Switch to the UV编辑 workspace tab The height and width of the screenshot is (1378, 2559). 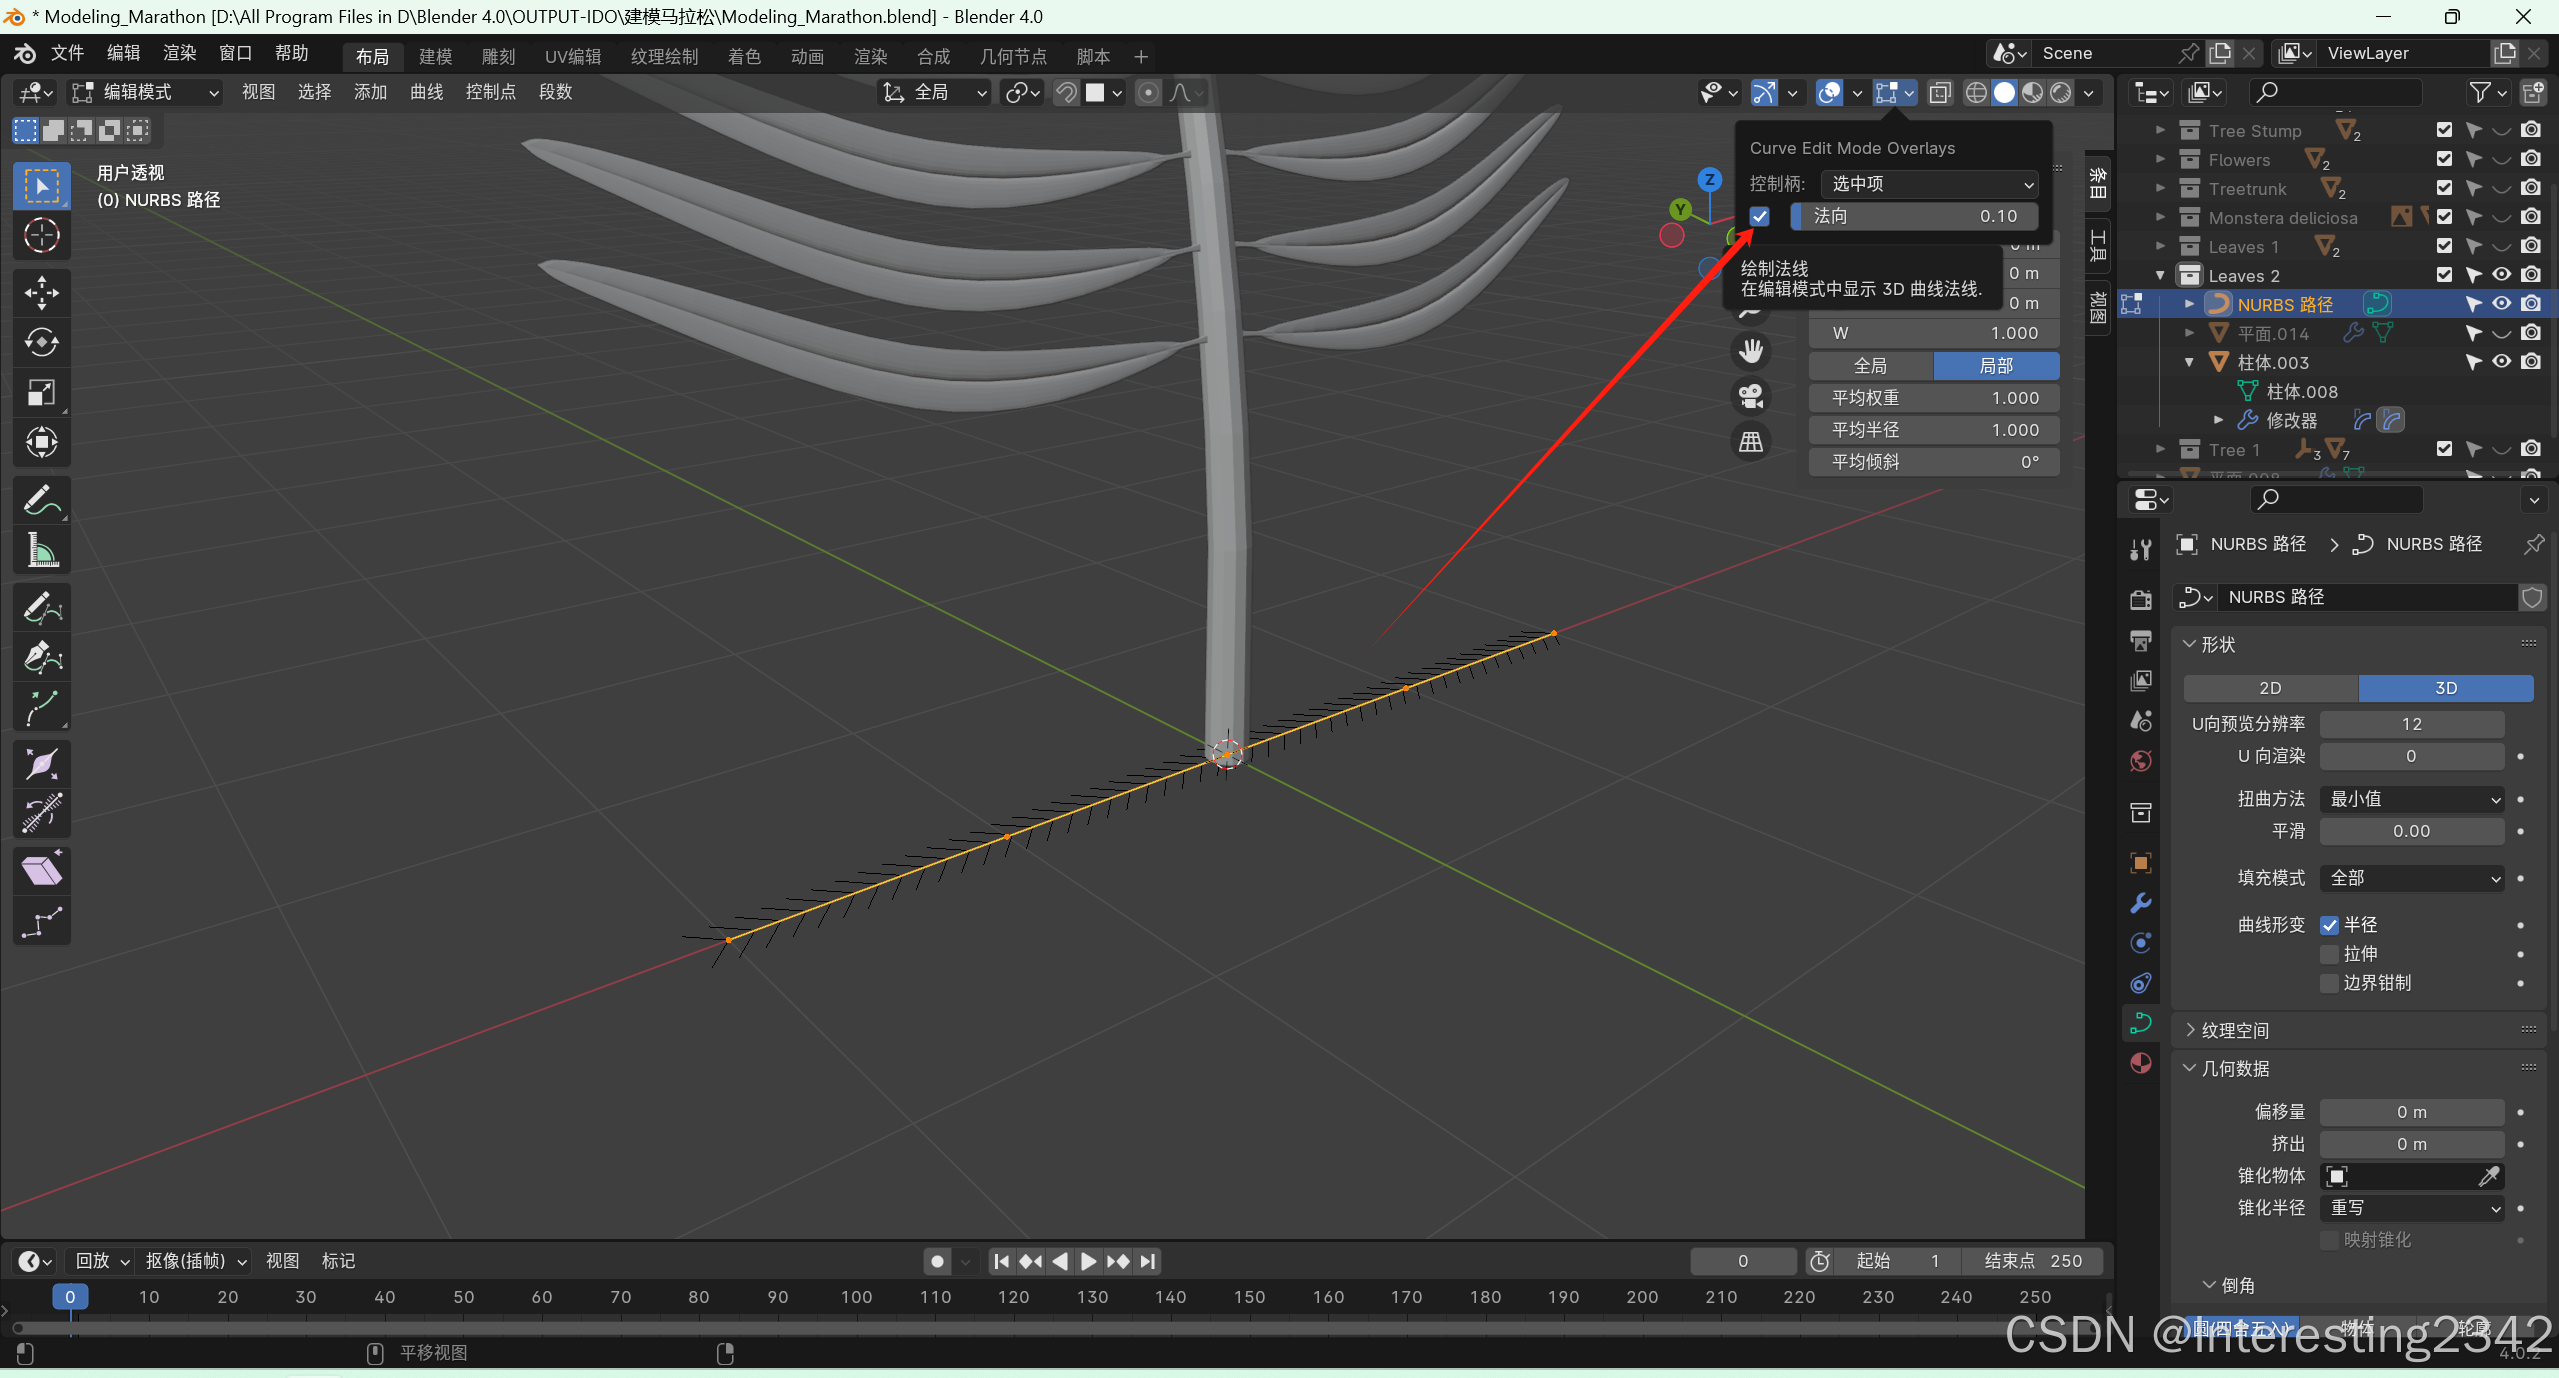pos(573,57)
